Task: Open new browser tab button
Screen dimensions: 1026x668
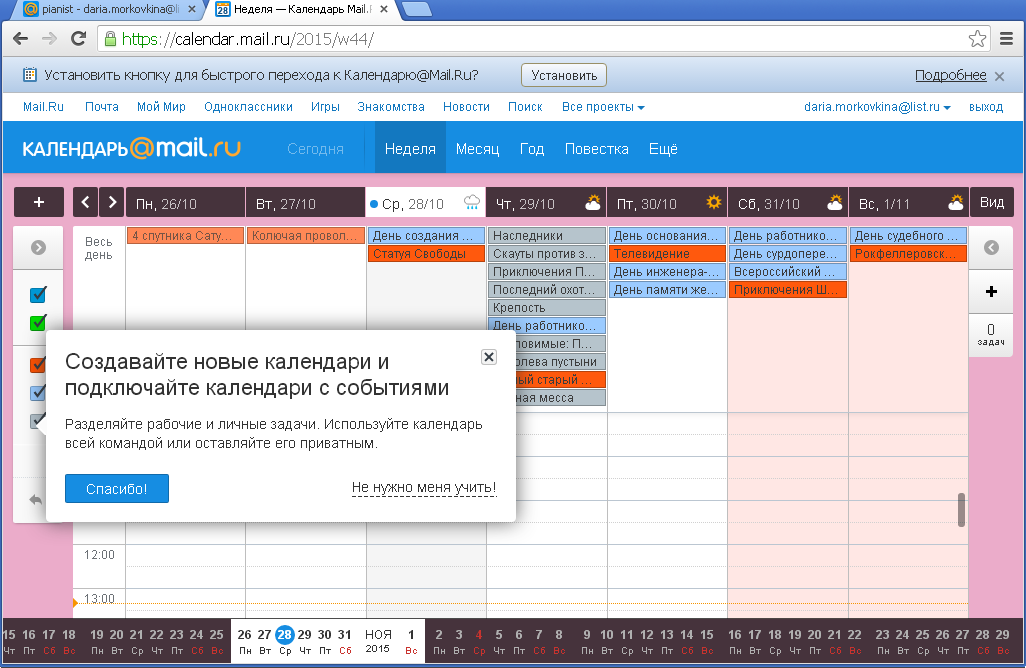Action: [416, 9]
